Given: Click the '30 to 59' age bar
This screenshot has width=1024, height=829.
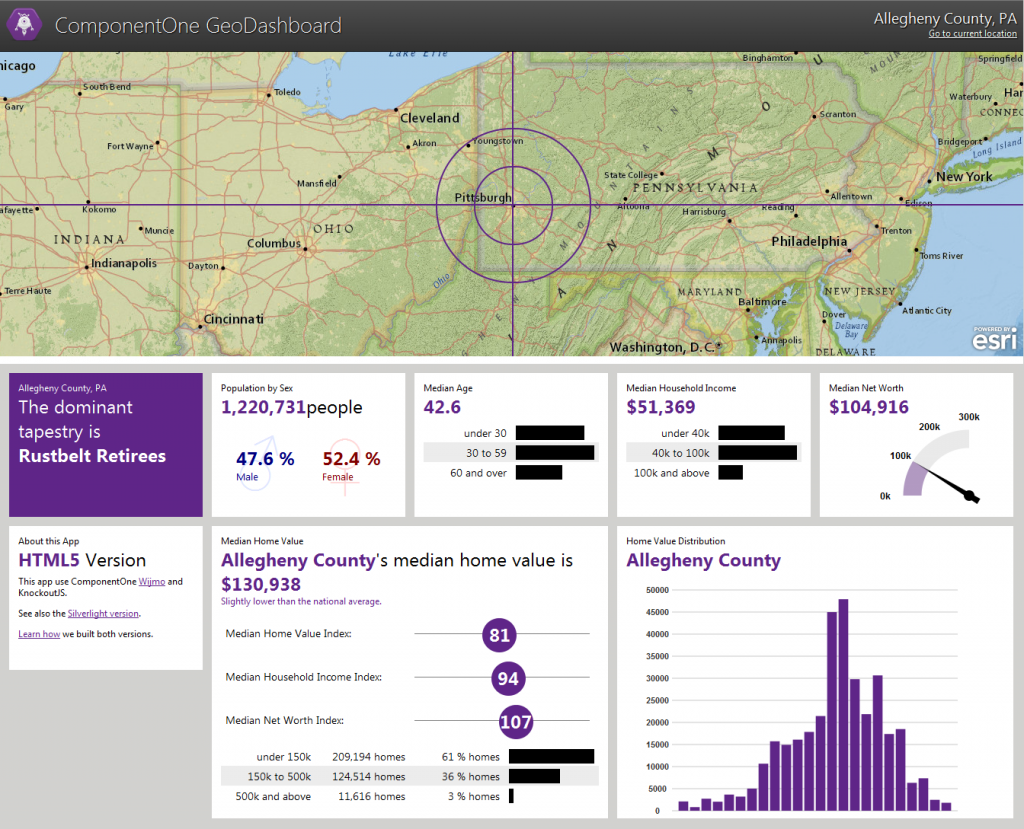Looking at the screenshot, I should pyautogui.click(x=555, y=453).
